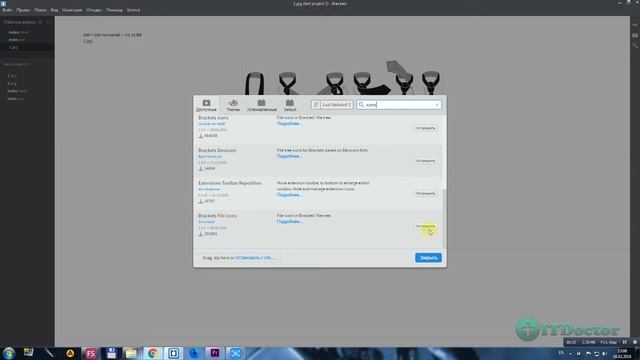Open the Help menu
This screenshot has width=640, height=360.
click(x=114, y=10)
